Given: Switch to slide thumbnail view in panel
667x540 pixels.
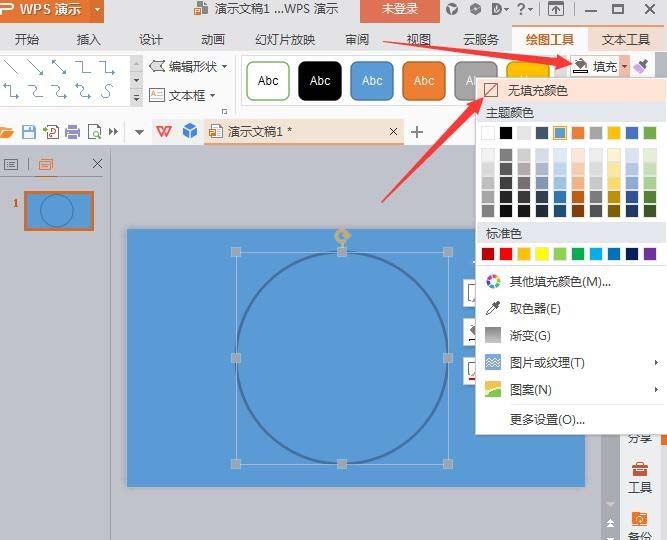Looking at the screenshot, I should pyautogui.click(x=46, y=164).
